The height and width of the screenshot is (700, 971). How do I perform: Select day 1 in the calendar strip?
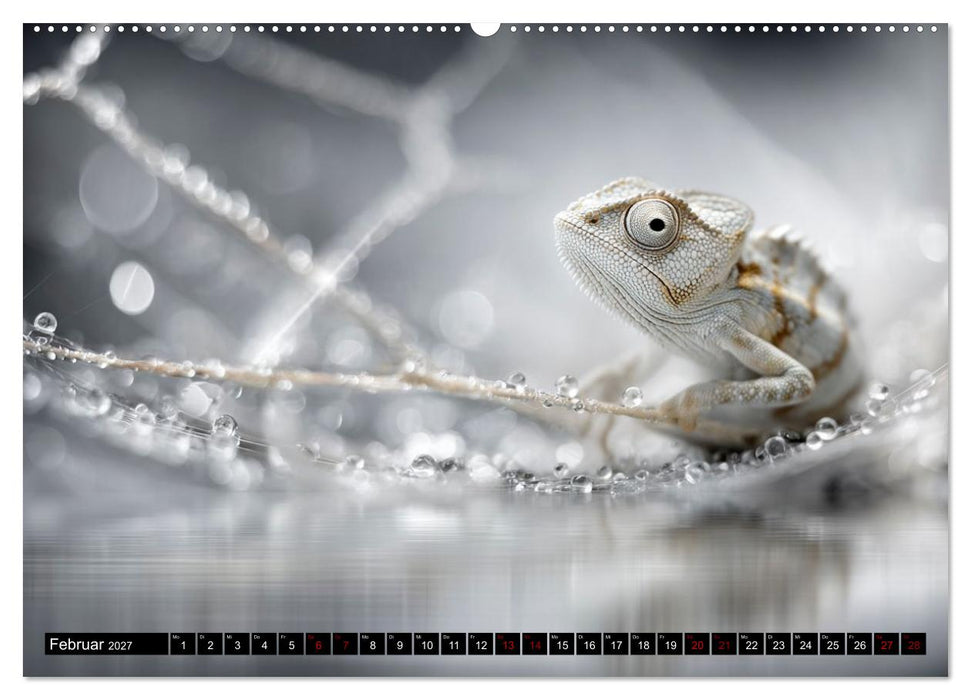[183, 644]
